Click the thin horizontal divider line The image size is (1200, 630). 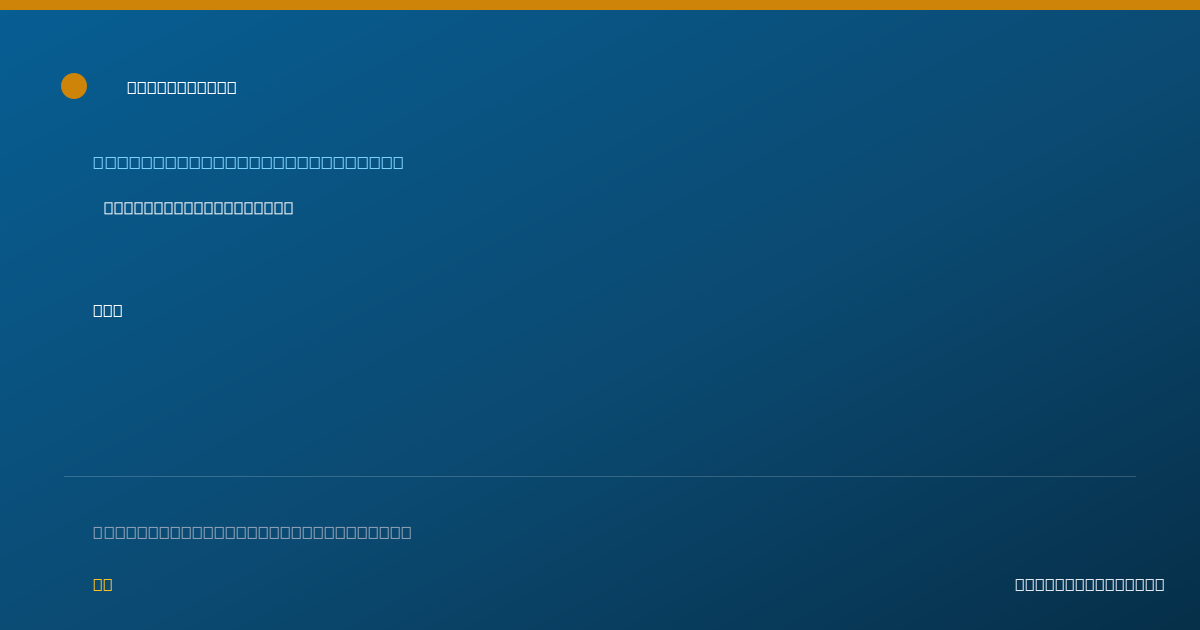[600, 476]
